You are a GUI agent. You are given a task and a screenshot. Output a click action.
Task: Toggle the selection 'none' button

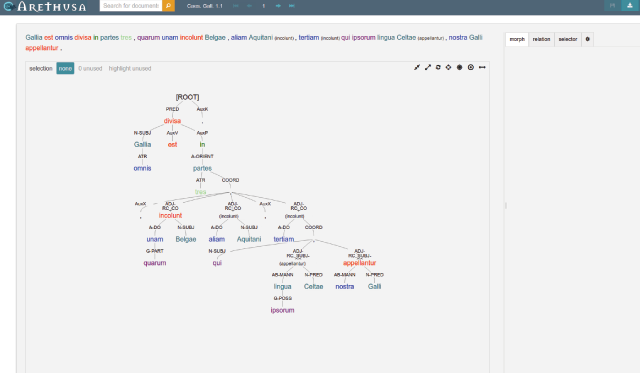(65, 69)
